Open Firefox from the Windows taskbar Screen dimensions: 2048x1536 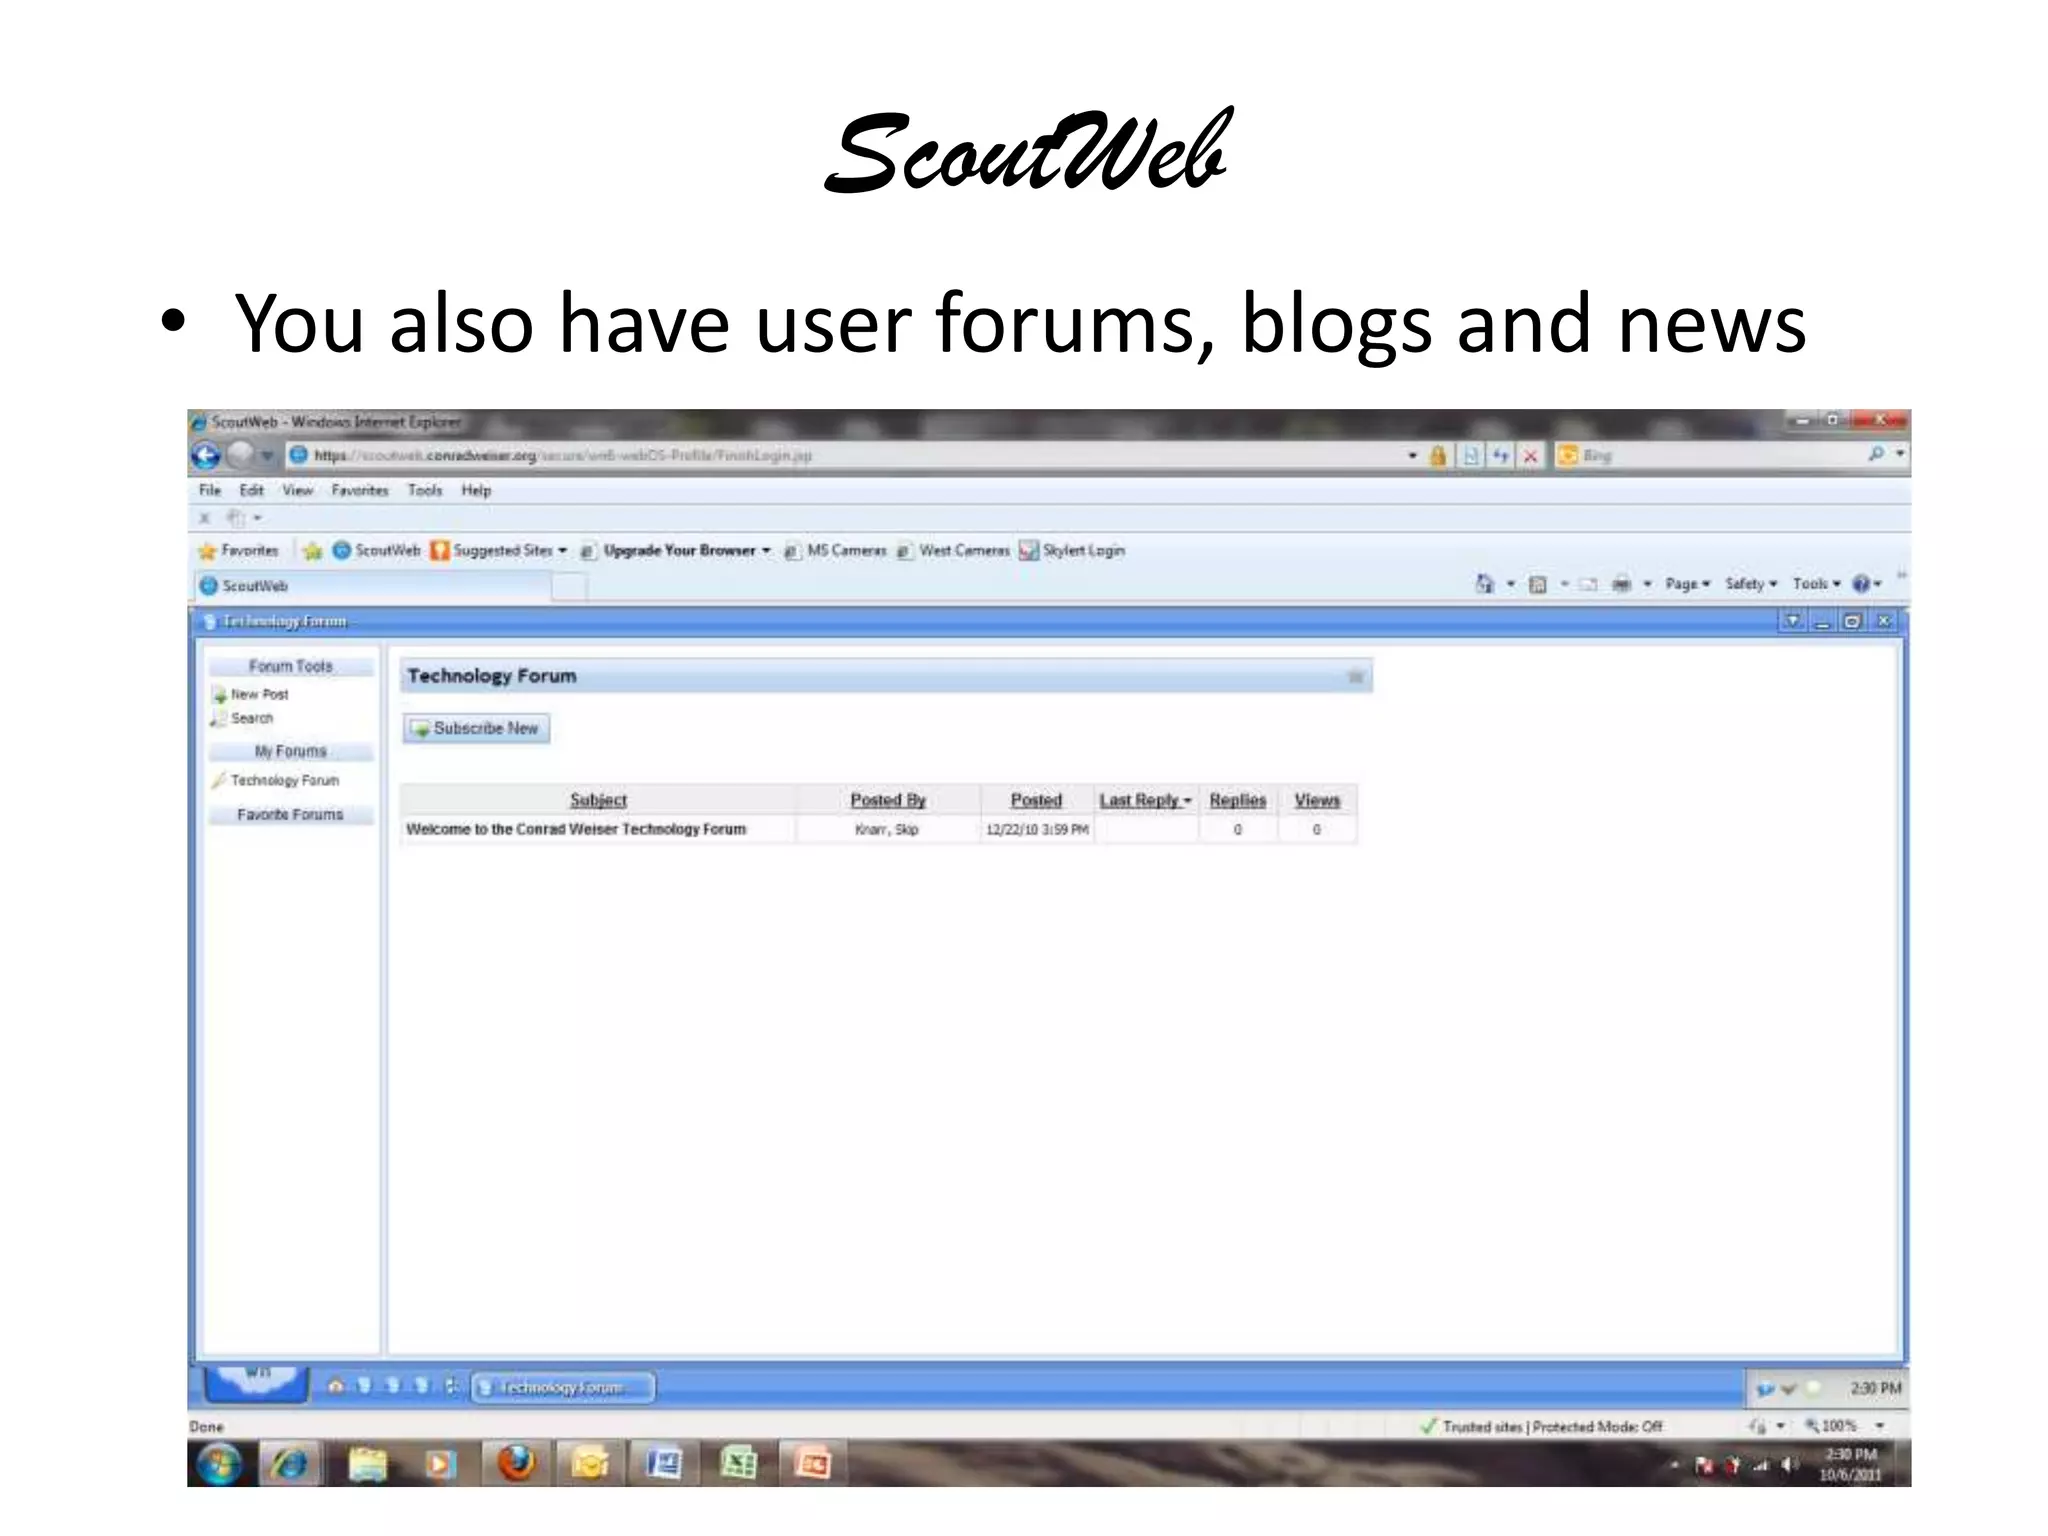click(x=516, y=1465)
